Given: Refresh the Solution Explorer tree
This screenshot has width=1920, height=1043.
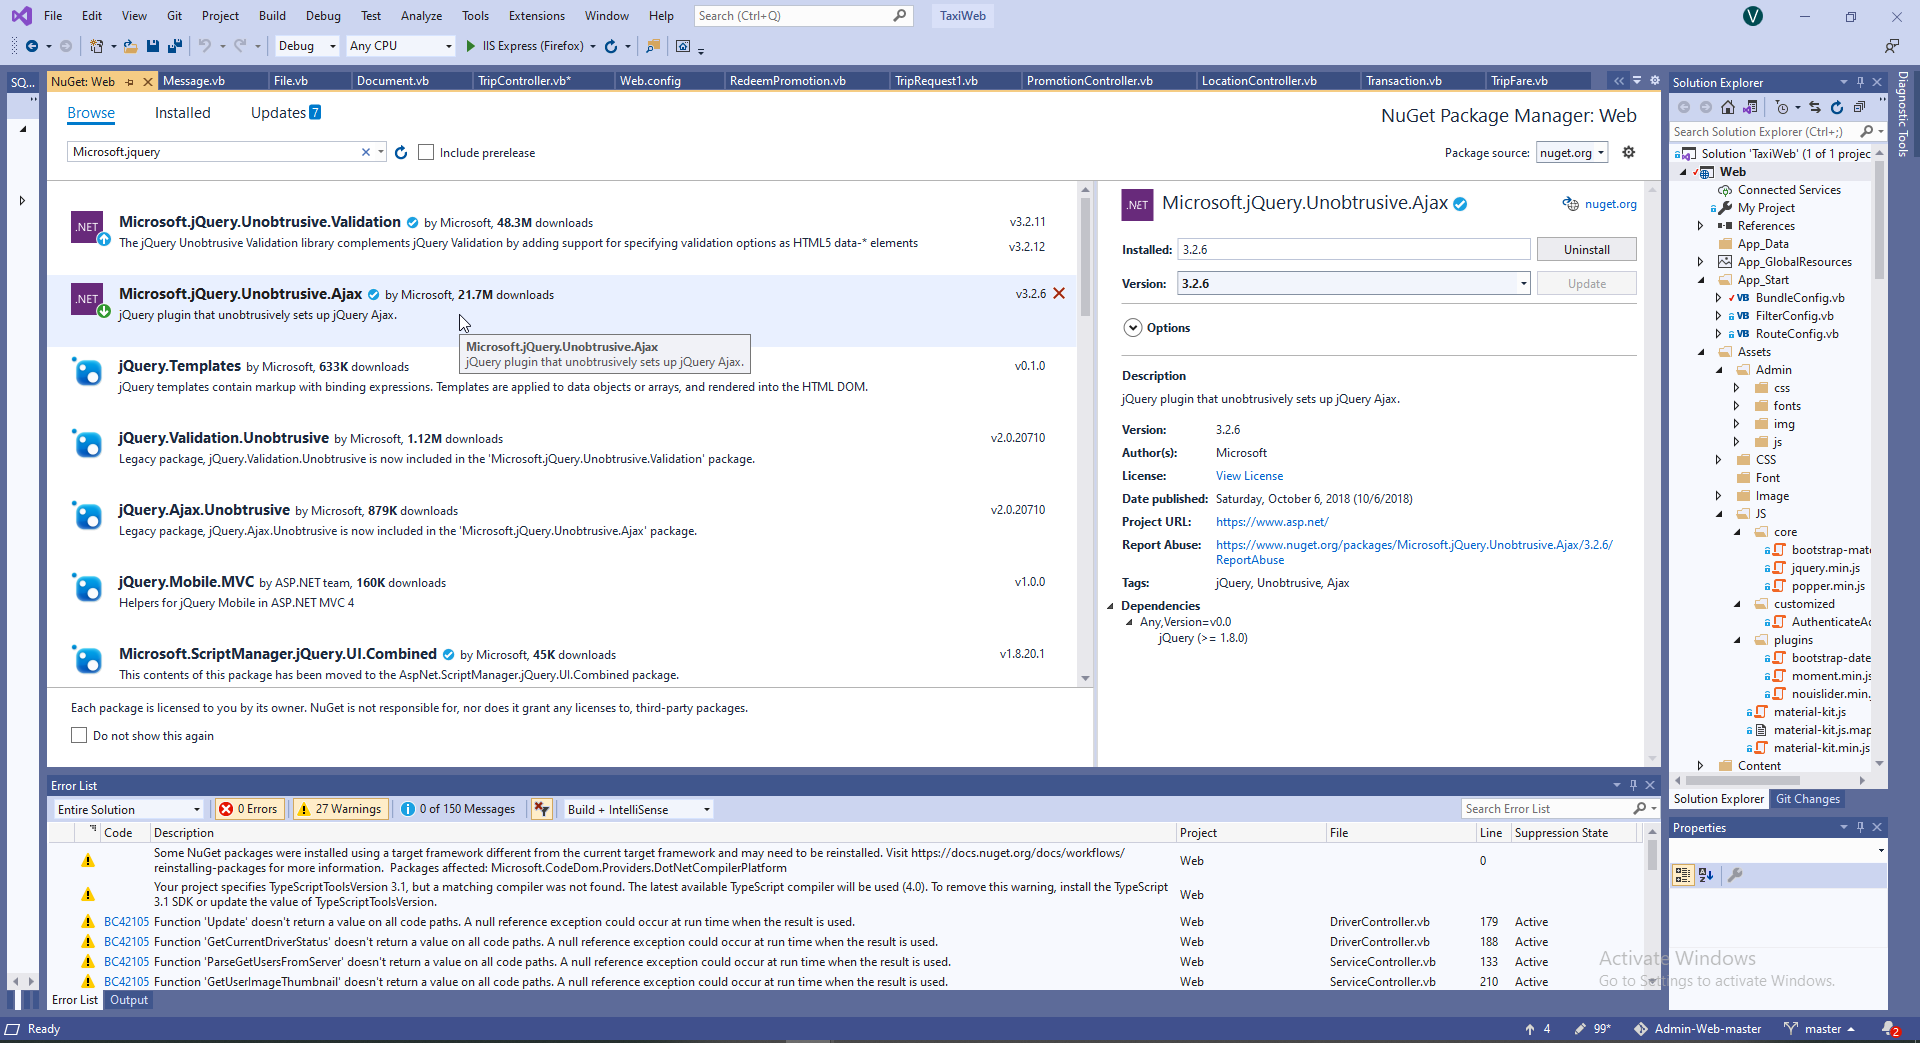Looking at the screenshot, I should pos(1837,107).
